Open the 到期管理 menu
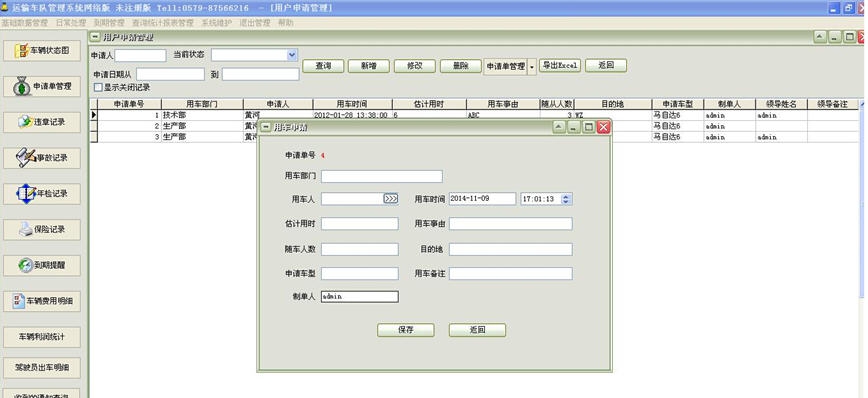This screenshot has width=868, height=398. click(109, 23)
